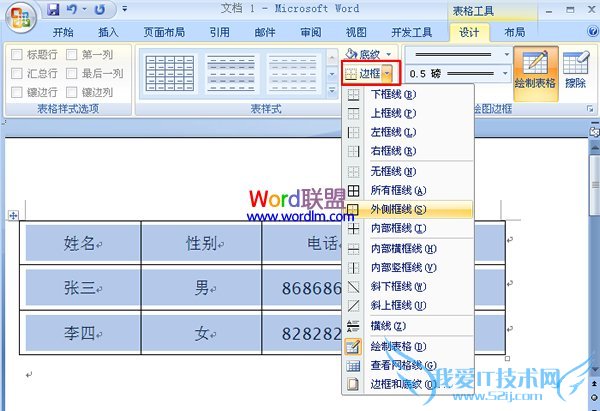Move table styles gallery up one row
The image size is (600, 411).
click(332, 57)
